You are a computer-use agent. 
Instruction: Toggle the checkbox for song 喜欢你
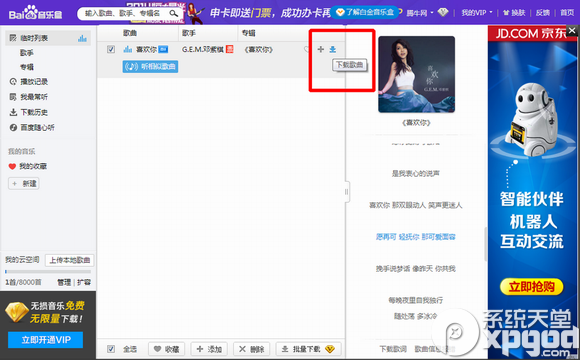(x=111, y=49)
